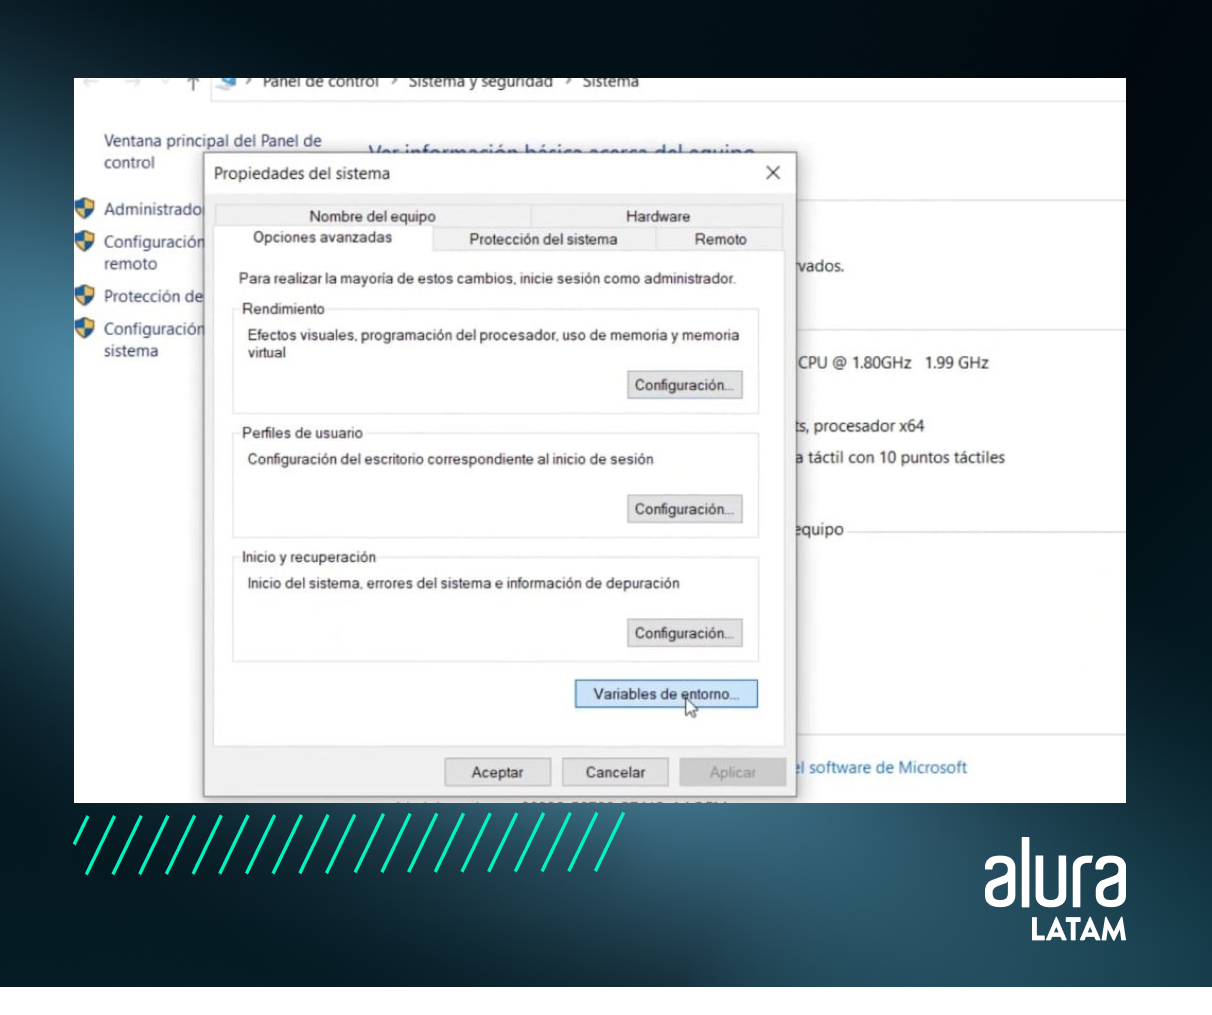The height and width of the screenshot is (1015, 1212).
Task: Click Cancelar in system properties dialog
Action: (x=615, y=772)
